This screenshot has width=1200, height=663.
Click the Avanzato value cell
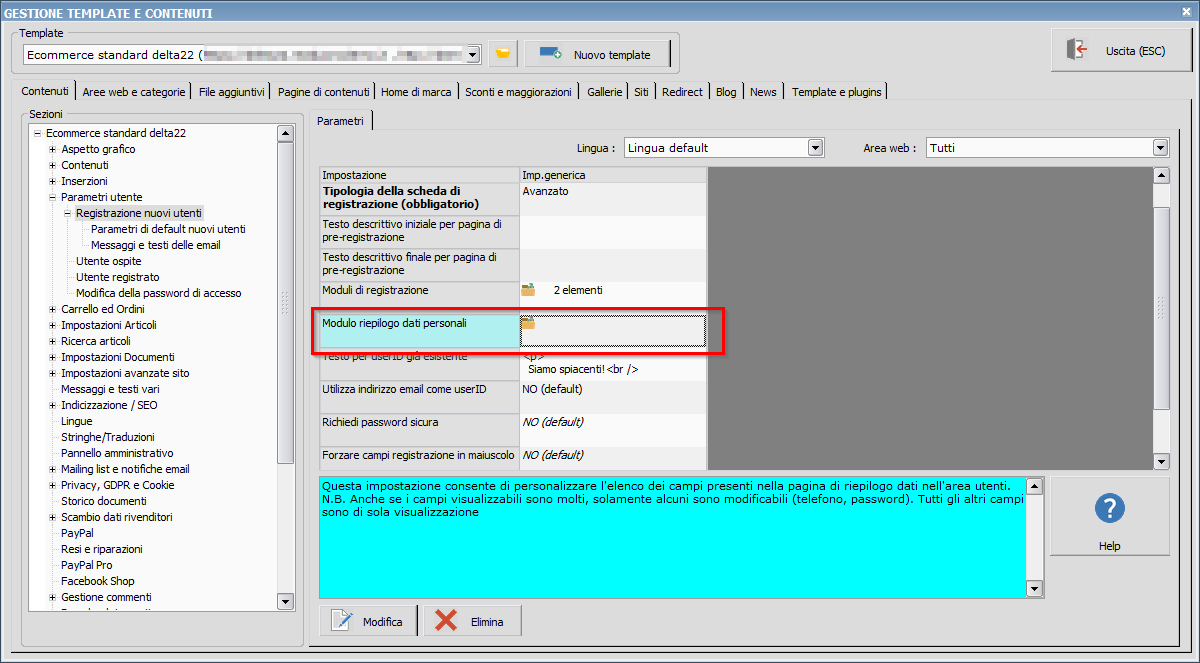point(613,198)
